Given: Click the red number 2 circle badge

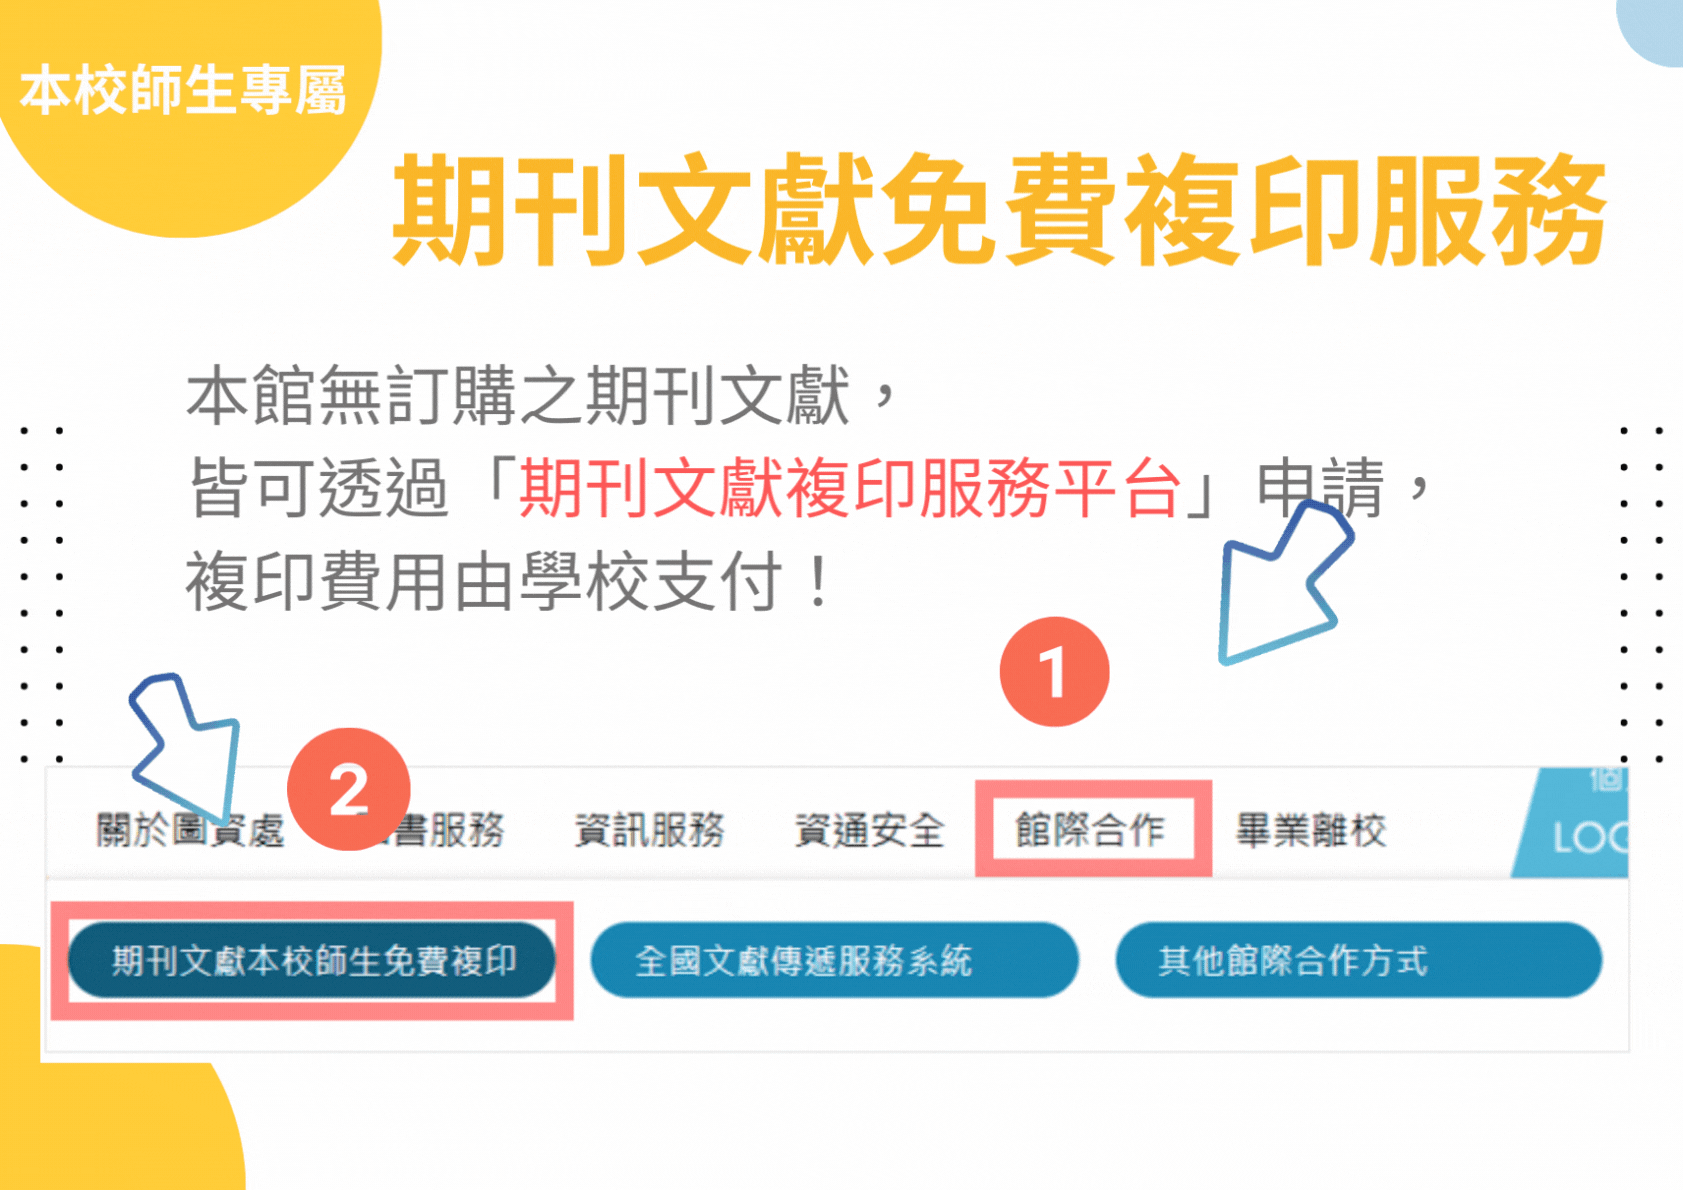Looking at the screenshot, I should [348, 789].
